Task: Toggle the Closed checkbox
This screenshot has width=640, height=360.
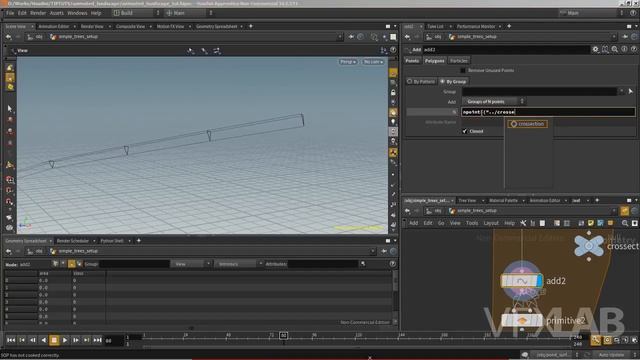Action: 464,131
